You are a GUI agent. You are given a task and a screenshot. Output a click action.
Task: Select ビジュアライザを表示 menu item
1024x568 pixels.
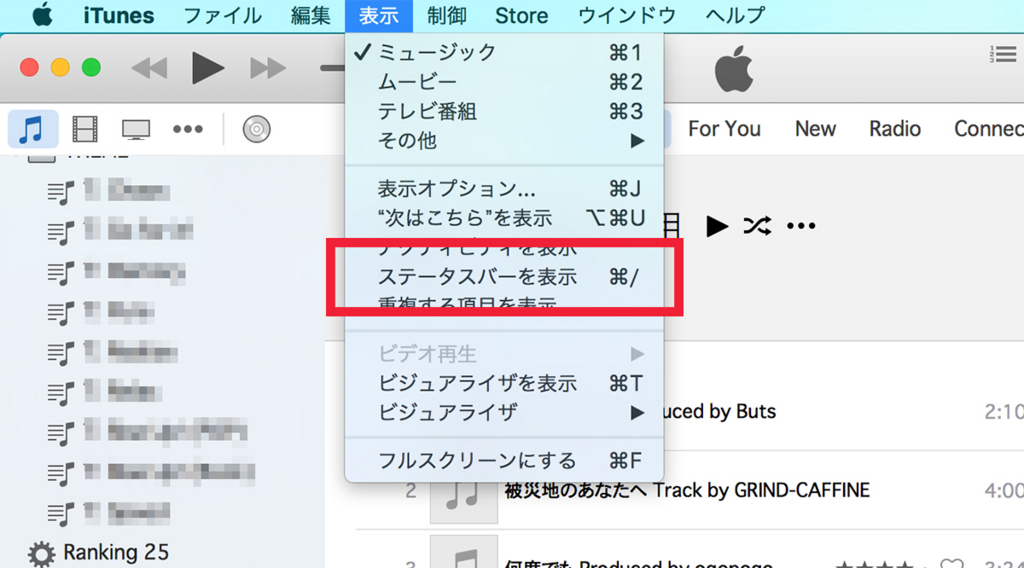tap(504, 383)
